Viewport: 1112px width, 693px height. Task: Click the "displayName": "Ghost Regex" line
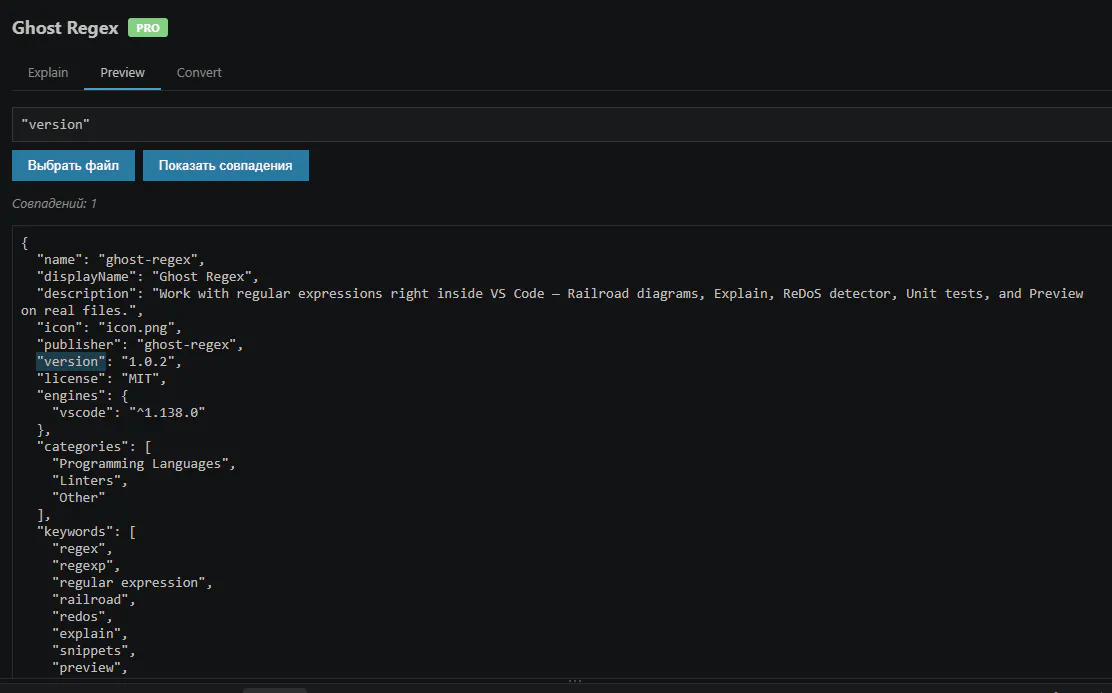[148, 277]
